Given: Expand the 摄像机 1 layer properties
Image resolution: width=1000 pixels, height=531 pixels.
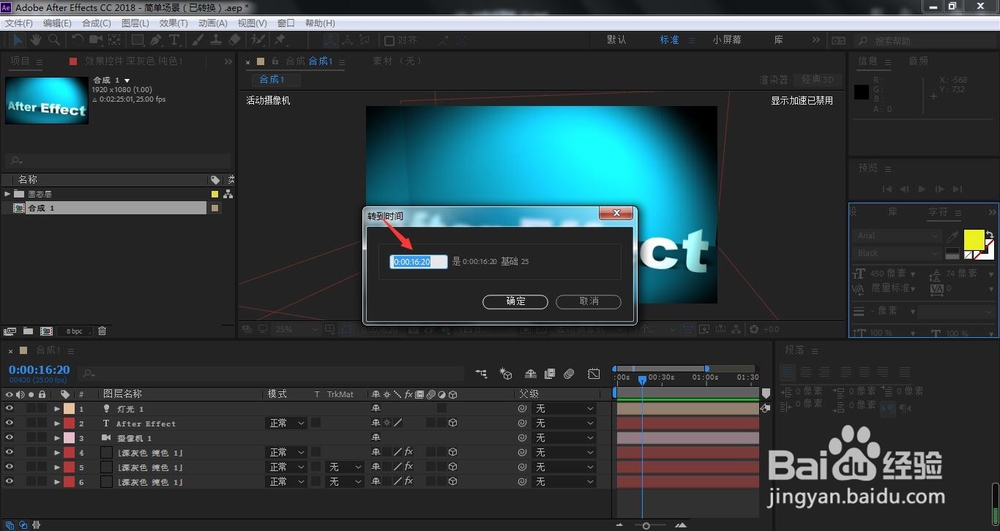Looking at the screenshot, I should coord(57,438).
